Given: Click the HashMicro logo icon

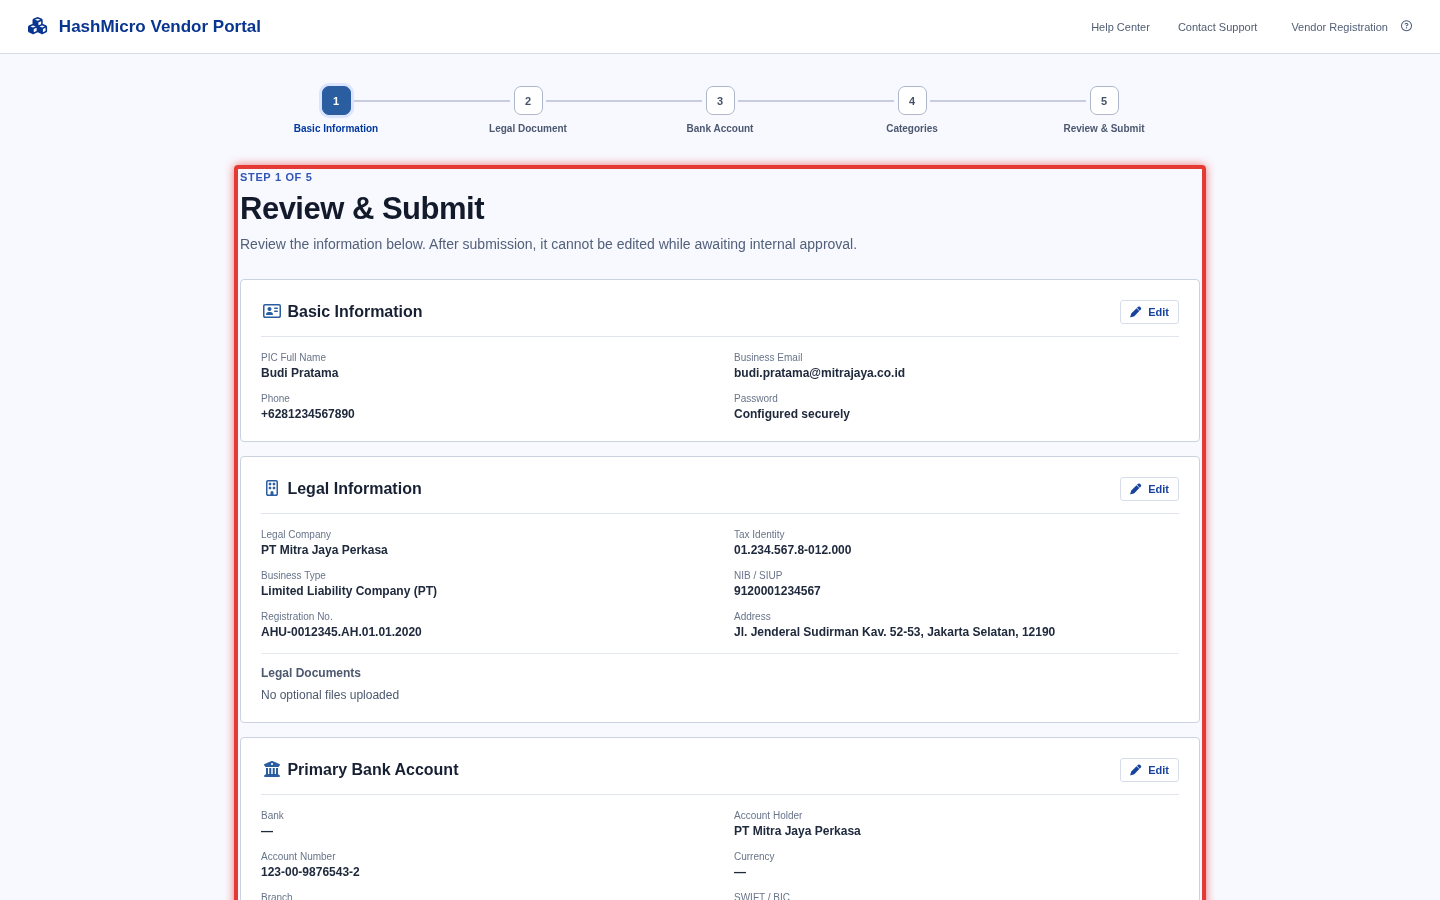Looking at the screenshot, I should (x=37, y=26).
